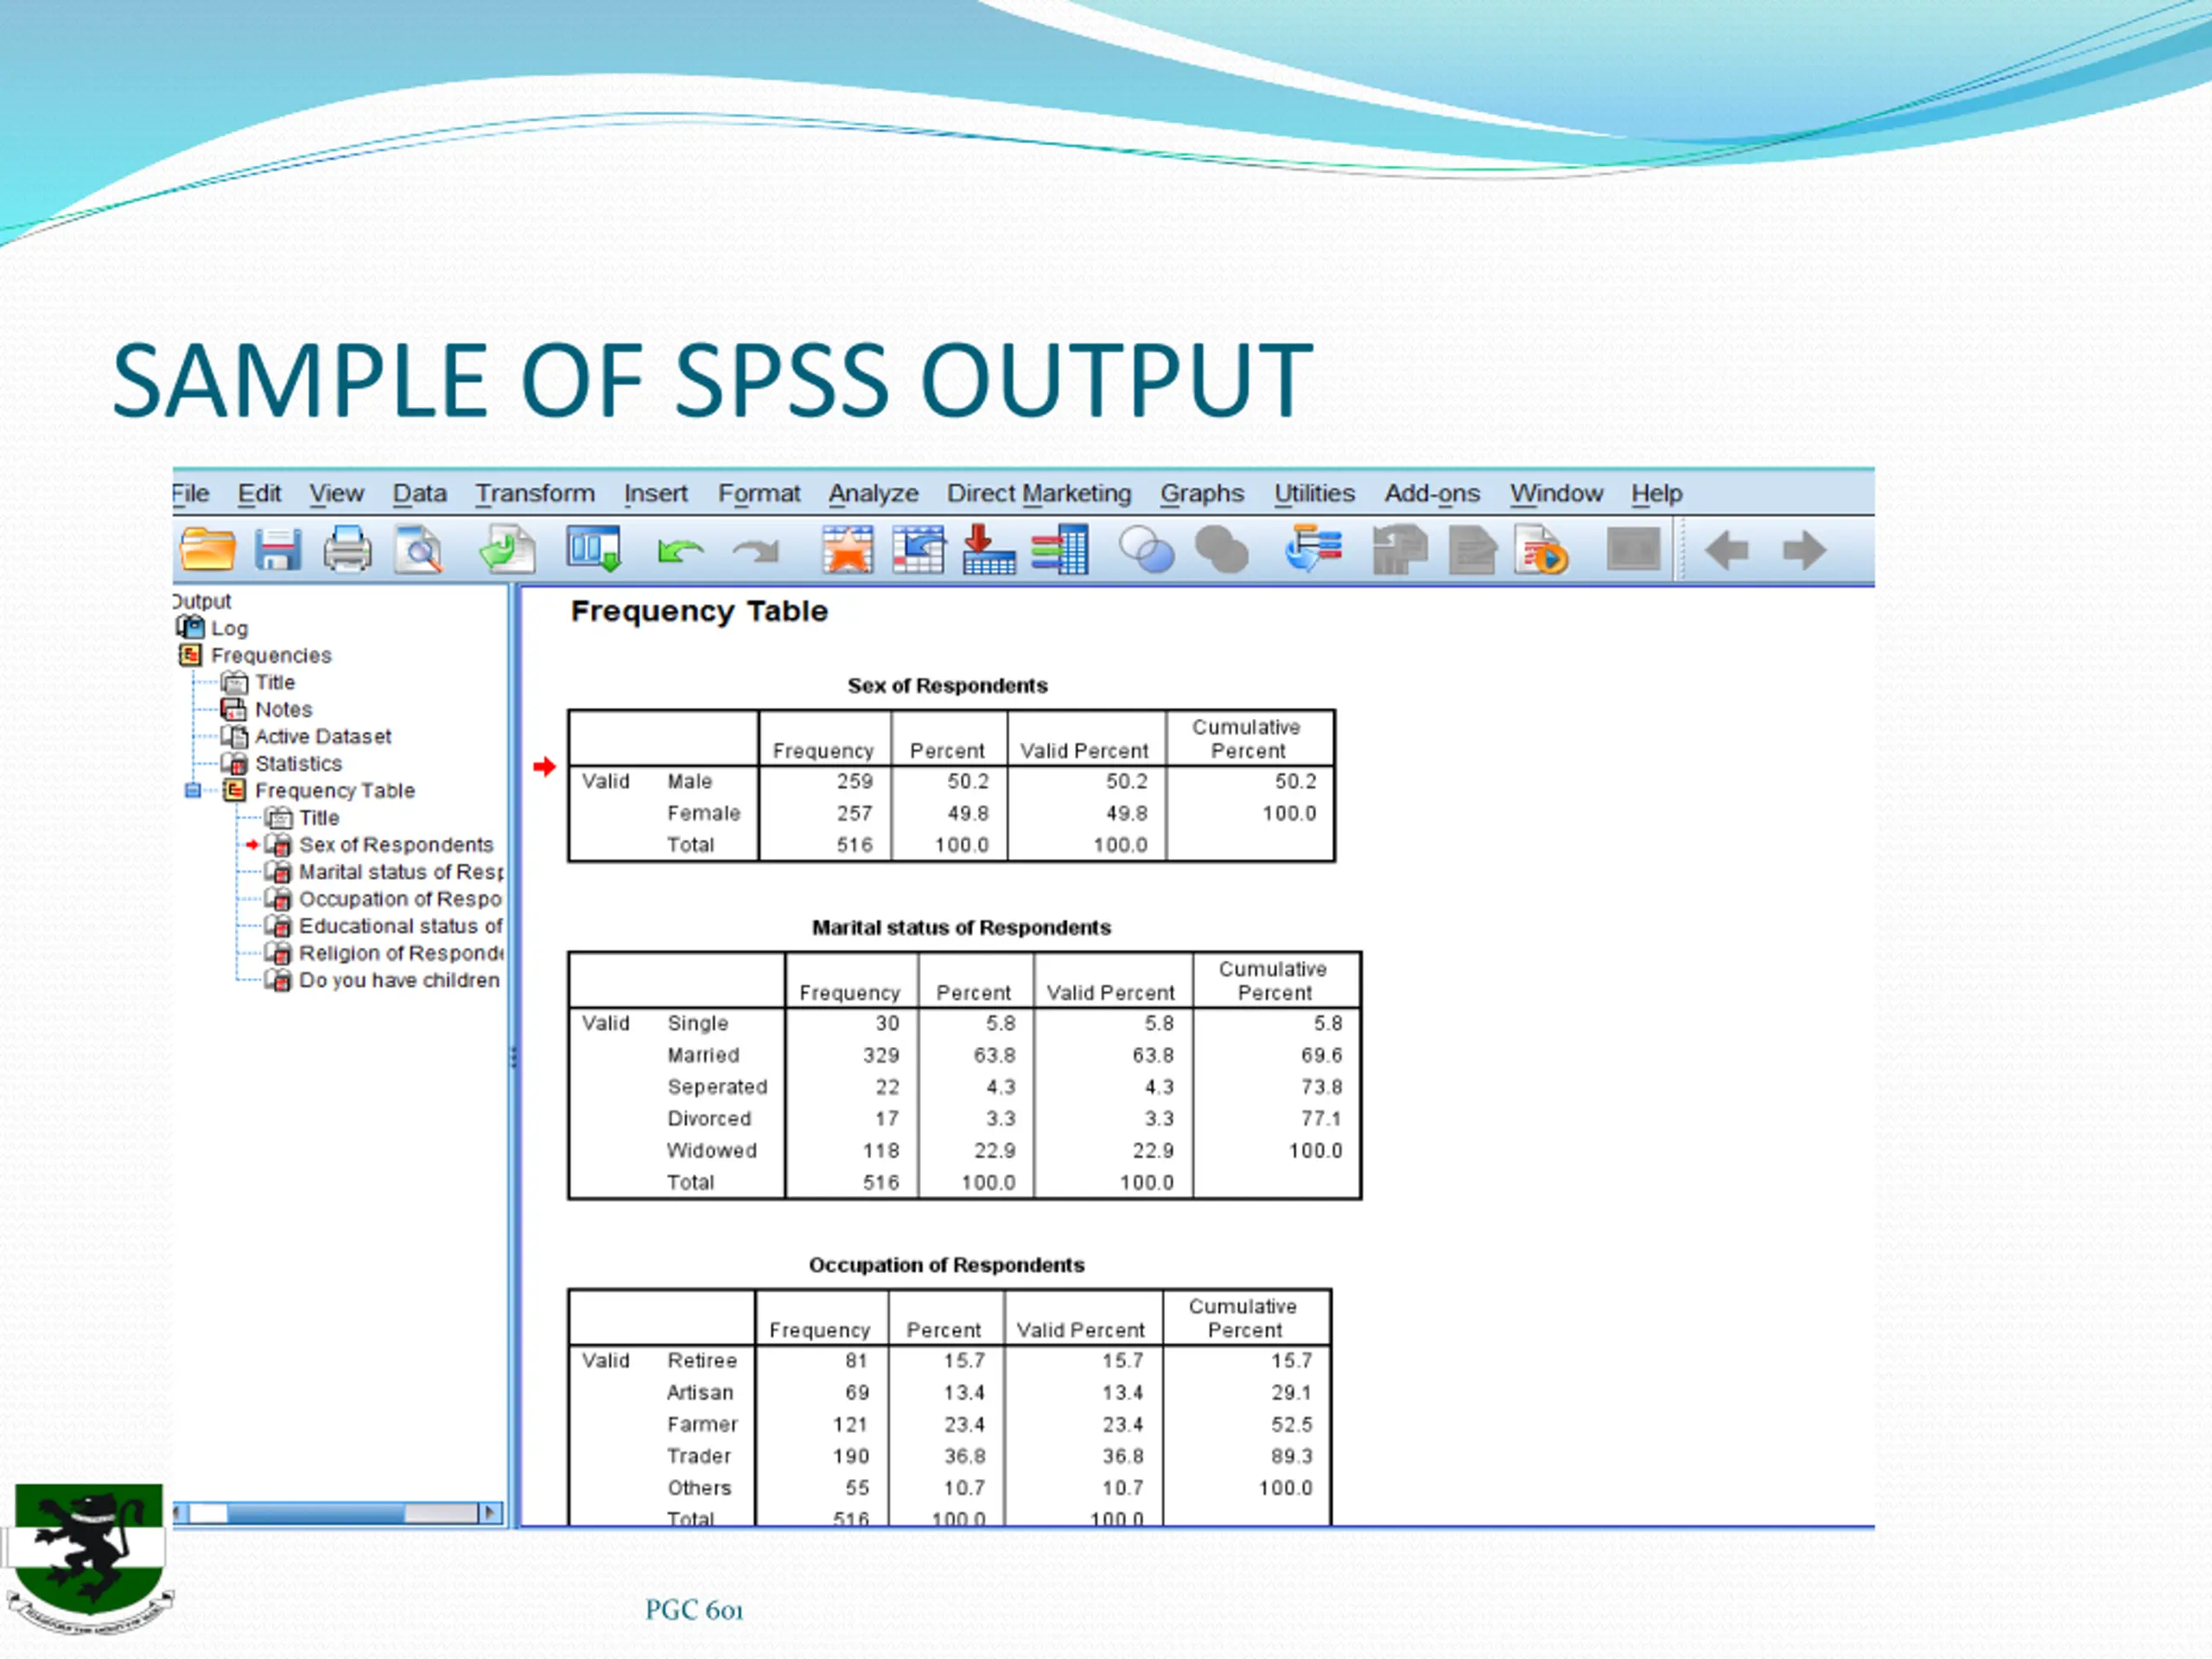
Task: Select Frequencies in the outline tree
Action: (271, 656)
